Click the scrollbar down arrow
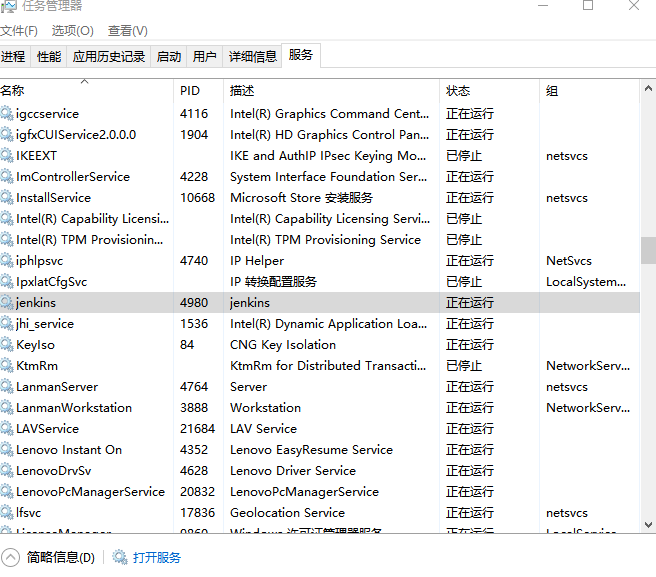This screenshot has height=577, width=656. click(x=648, y=525)
